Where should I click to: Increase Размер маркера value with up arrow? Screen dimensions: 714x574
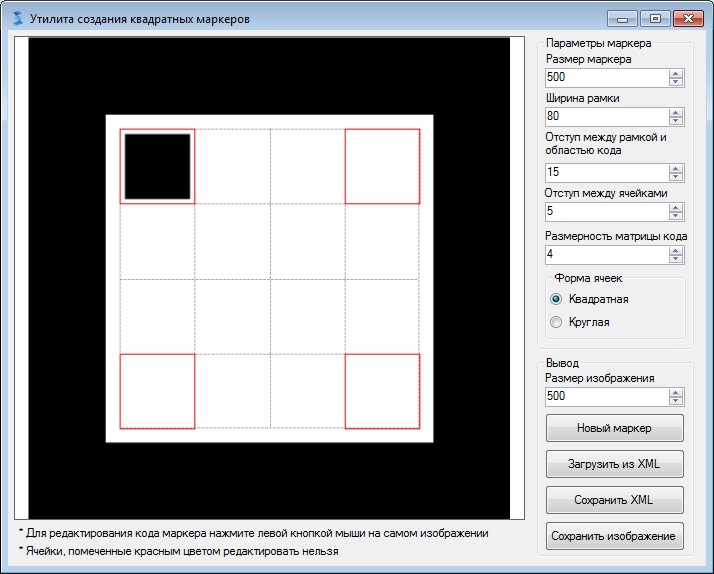tap(676, 74)
